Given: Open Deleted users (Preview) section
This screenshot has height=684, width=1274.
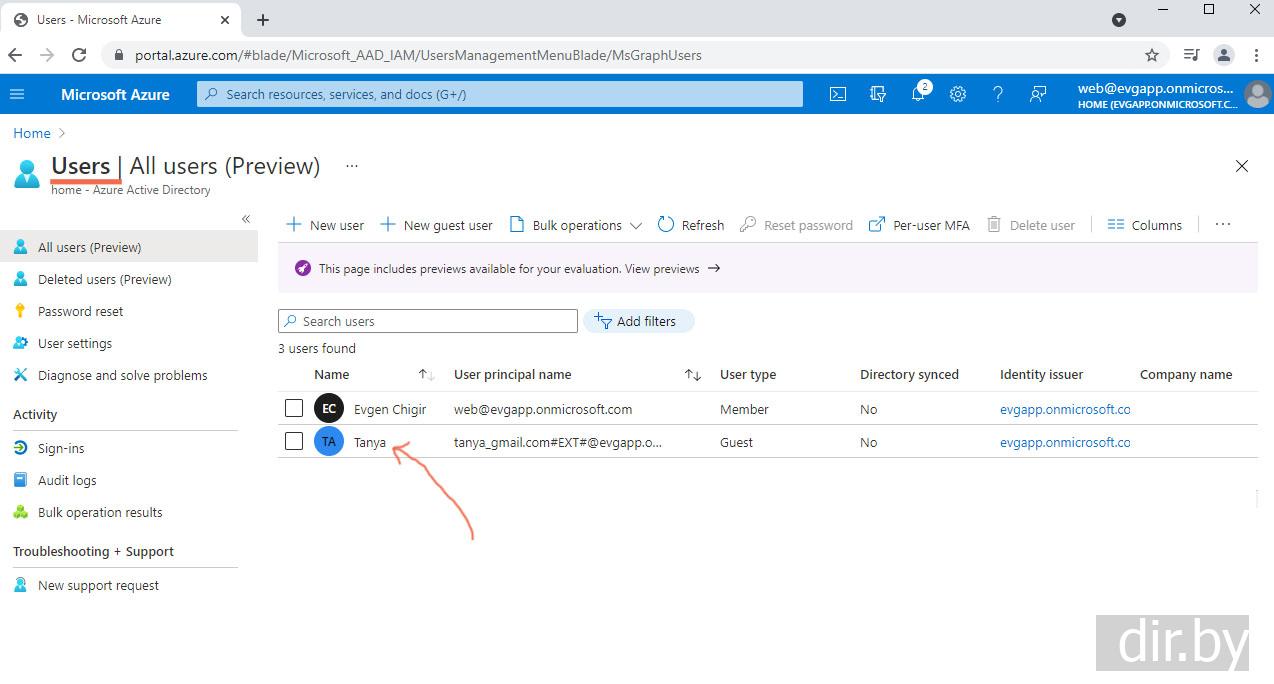Looking at the screenshot, I should 105,279.
